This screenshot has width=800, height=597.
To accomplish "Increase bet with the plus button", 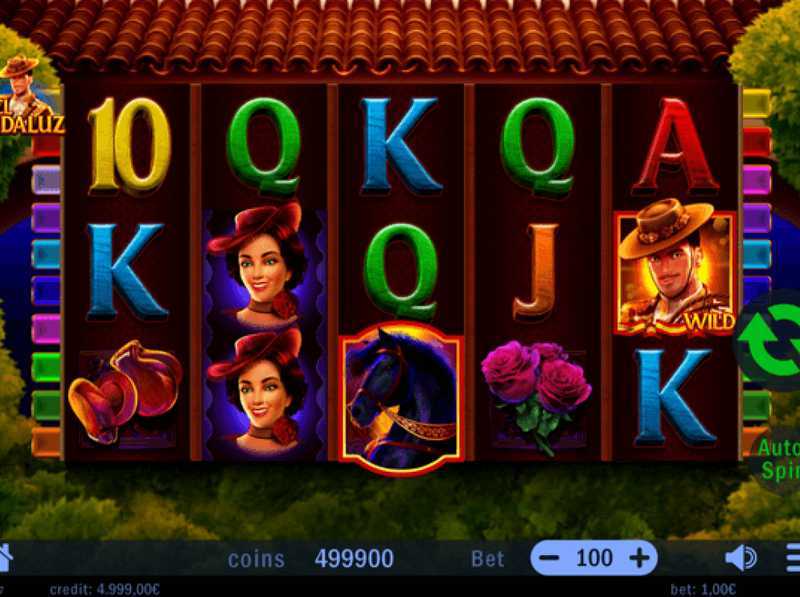I will (x=639, y=558).
